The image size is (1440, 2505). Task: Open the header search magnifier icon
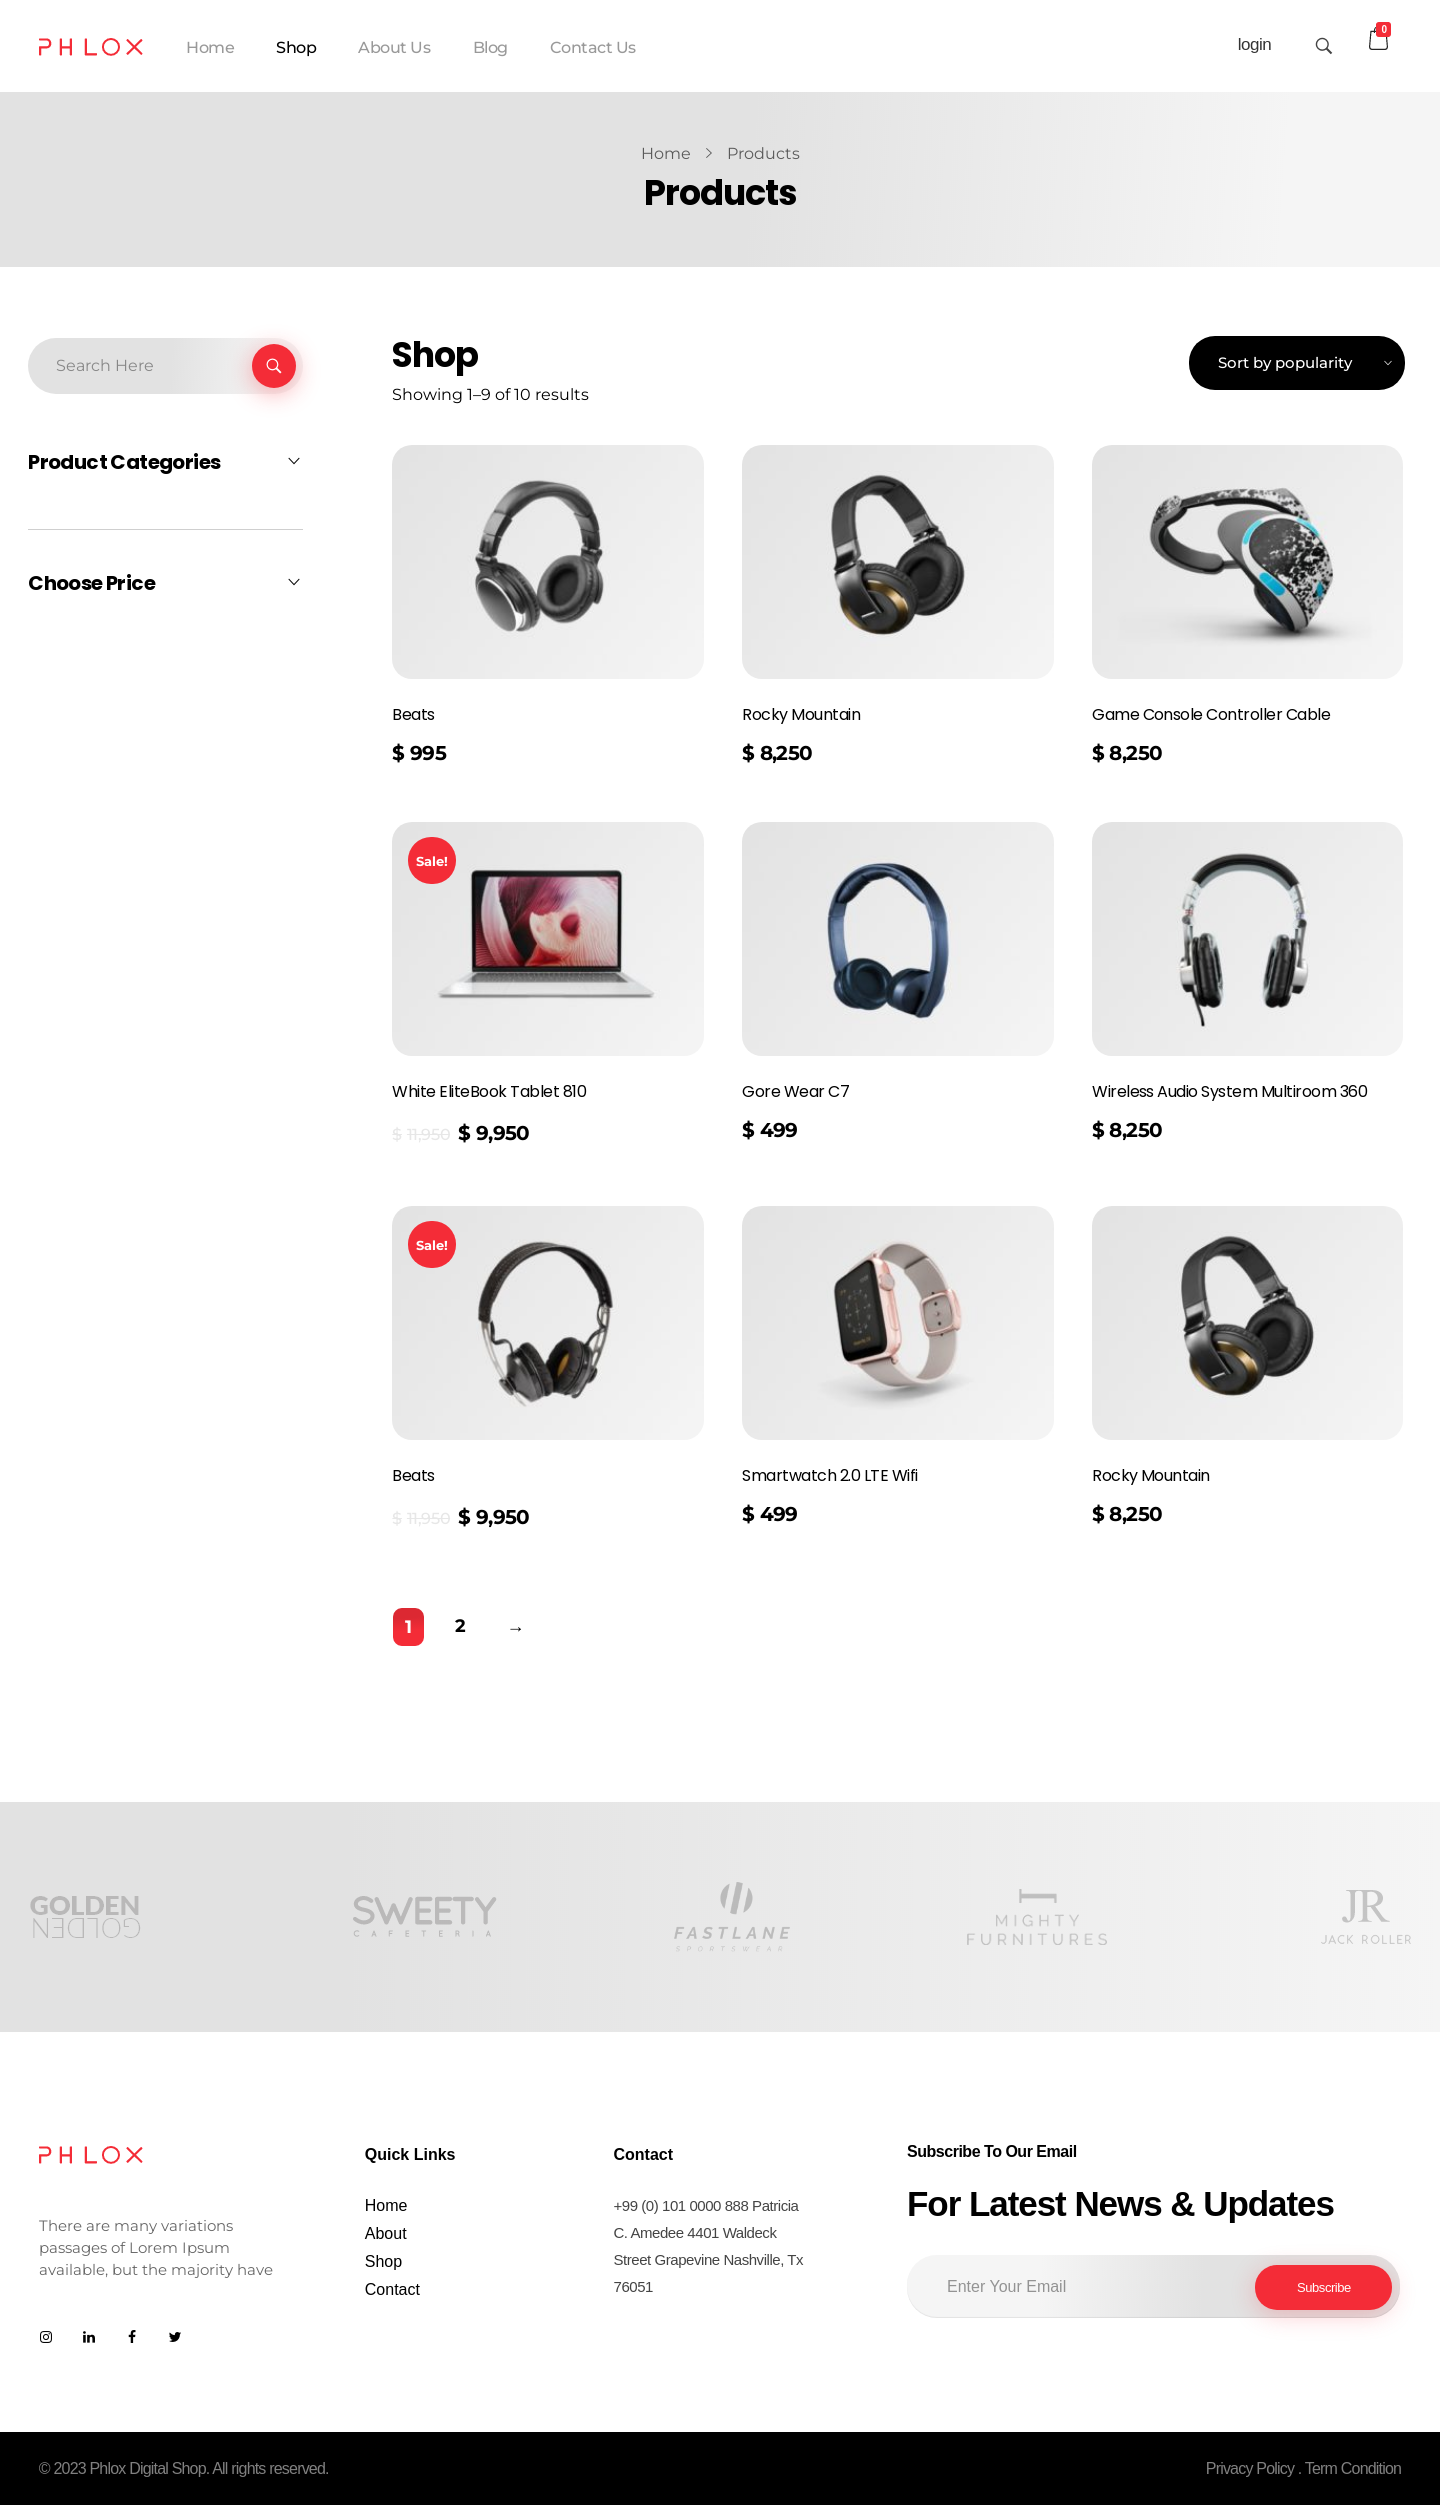1323,46
